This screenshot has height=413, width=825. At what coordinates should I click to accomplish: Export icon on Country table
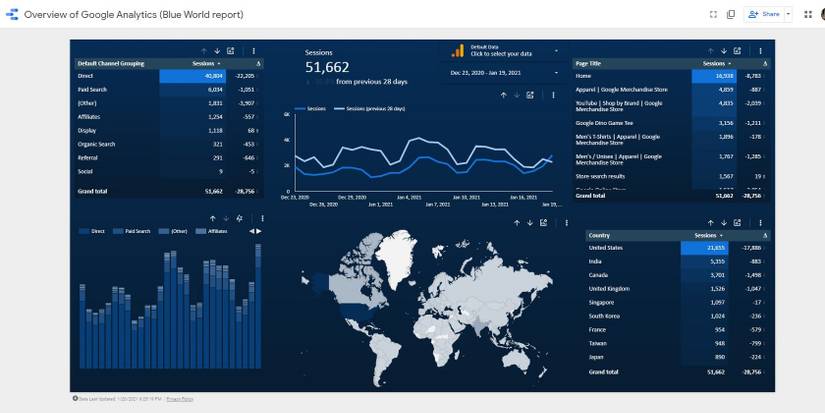738,223
